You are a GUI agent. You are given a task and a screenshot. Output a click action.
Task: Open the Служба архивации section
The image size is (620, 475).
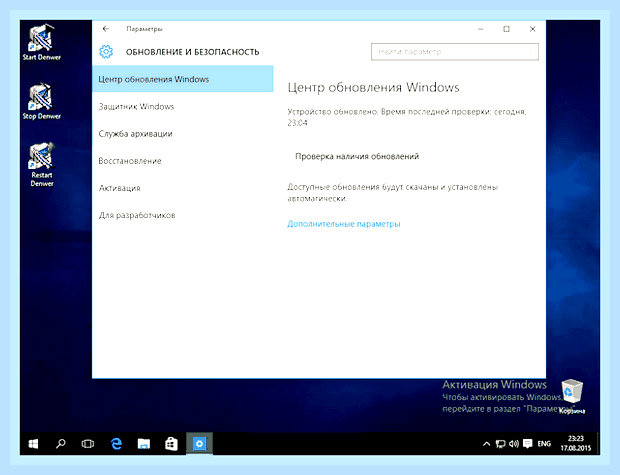183,134
